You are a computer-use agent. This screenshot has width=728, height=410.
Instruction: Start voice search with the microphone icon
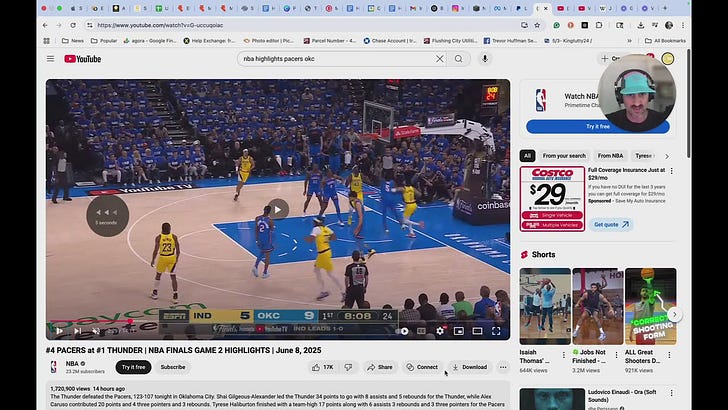point(485,59)
